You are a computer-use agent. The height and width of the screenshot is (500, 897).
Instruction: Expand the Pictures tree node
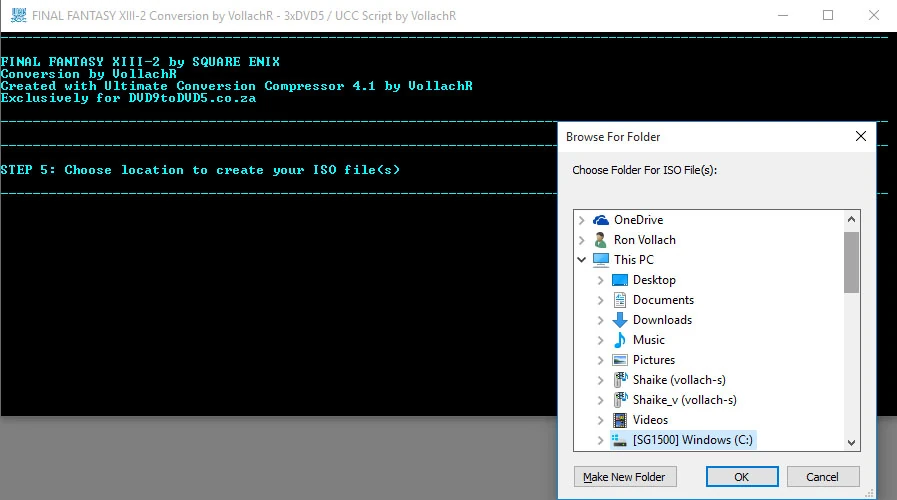pos(600,360)
